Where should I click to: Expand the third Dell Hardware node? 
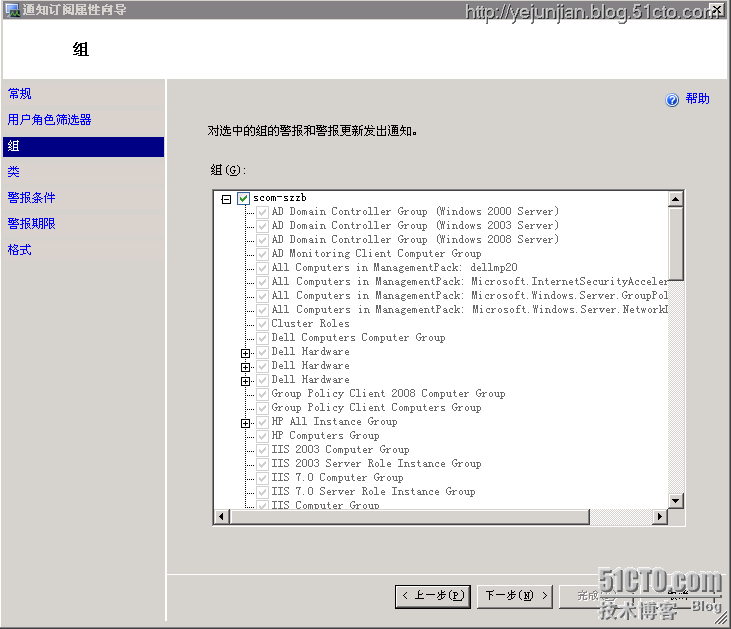245,381
